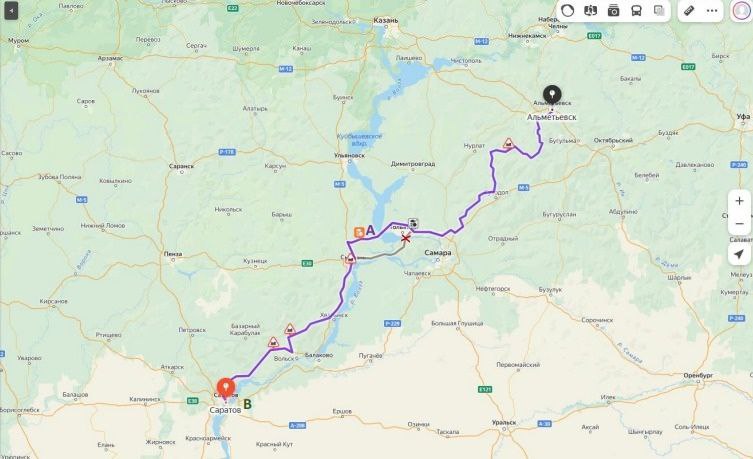
Task: Click the black Альметьевск start pin
Action: [552, 95]
